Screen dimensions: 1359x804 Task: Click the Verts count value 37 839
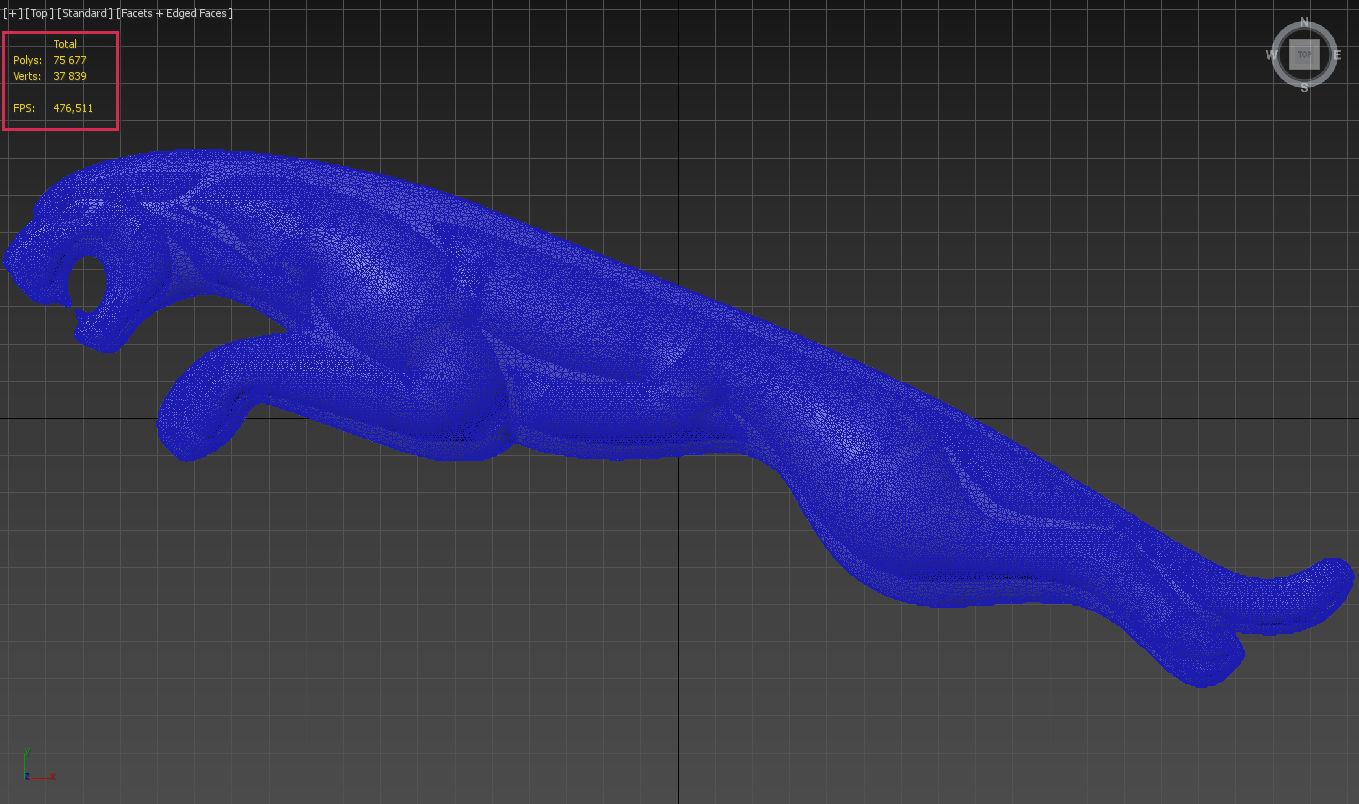click(70, 76)
